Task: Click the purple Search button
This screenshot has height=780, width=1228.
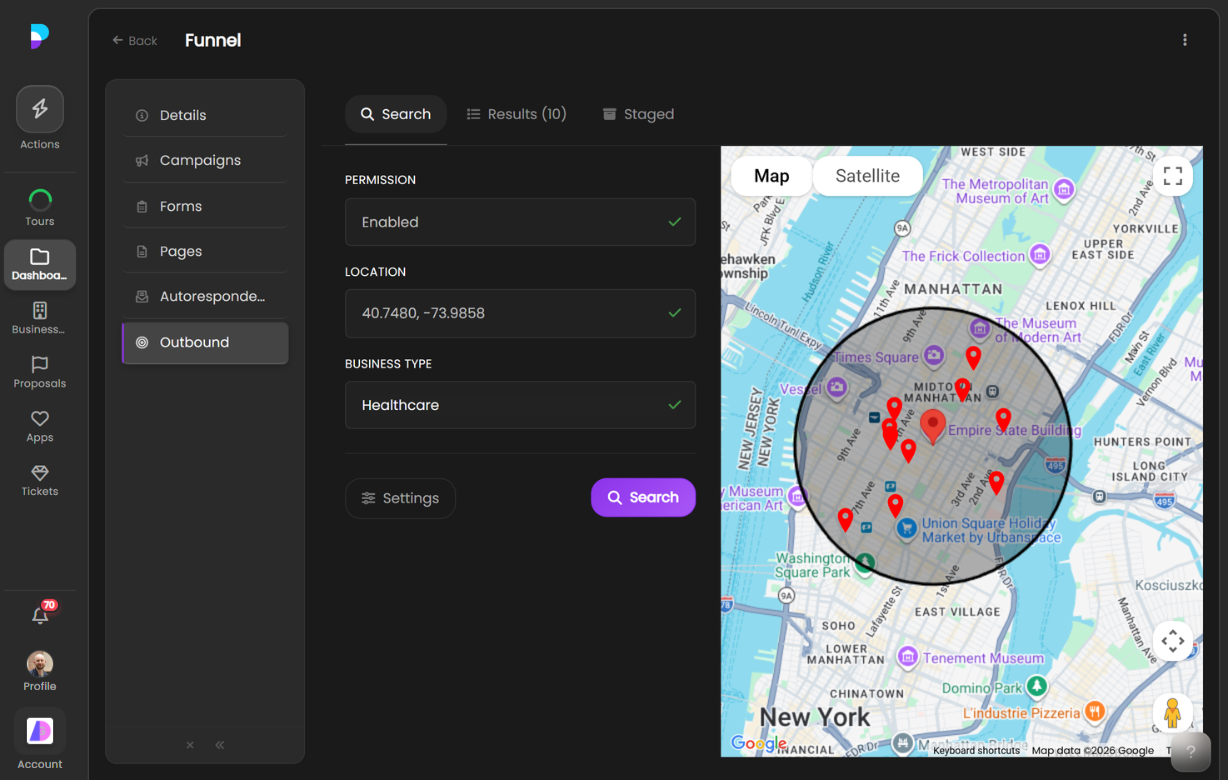Action: click(x=643, y=497)
